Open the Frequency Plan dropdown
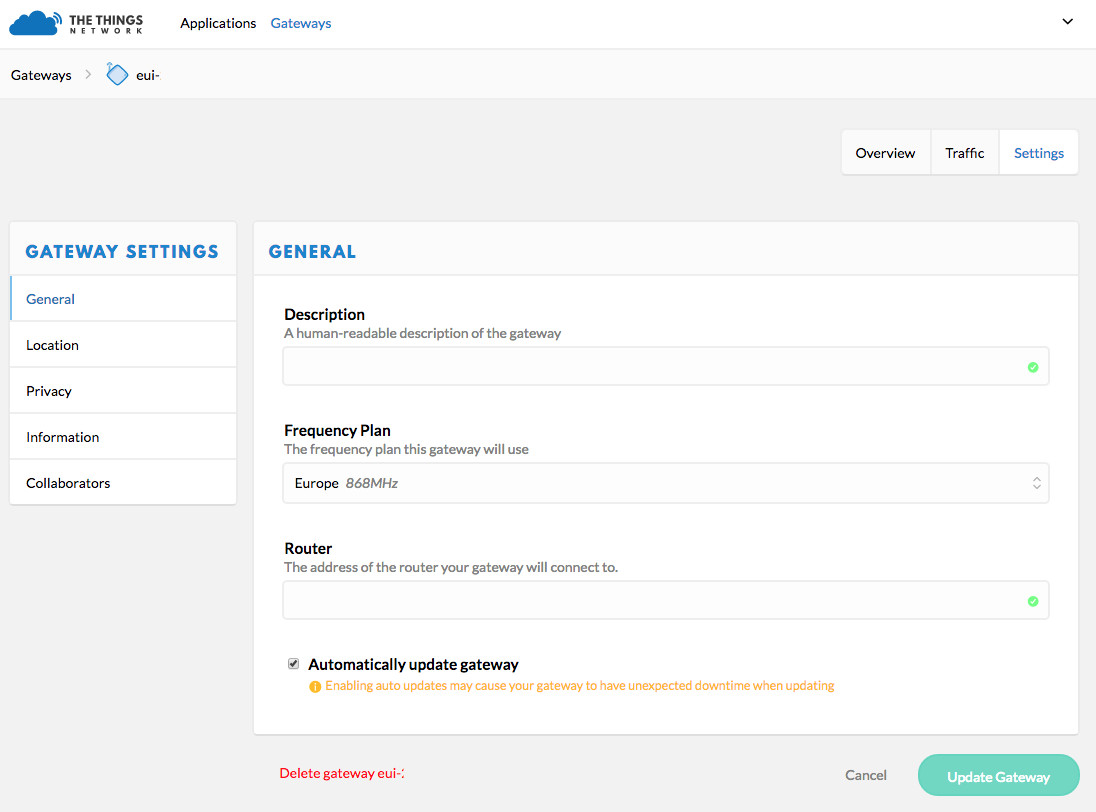This screenshot has width=1096, height=812. coord(665,483)
